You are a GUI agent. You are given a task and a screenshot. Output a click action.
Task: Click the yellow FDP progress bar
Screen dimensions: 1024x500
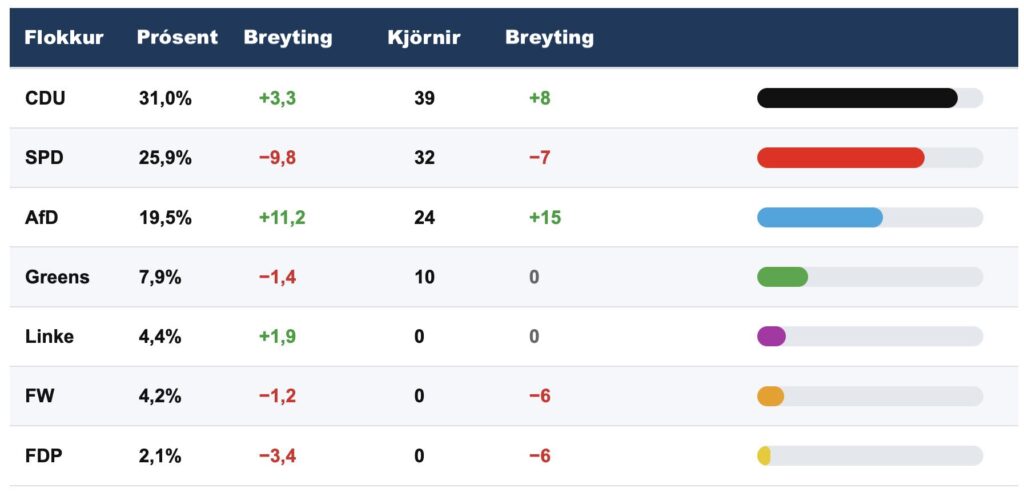coord(764,456)
